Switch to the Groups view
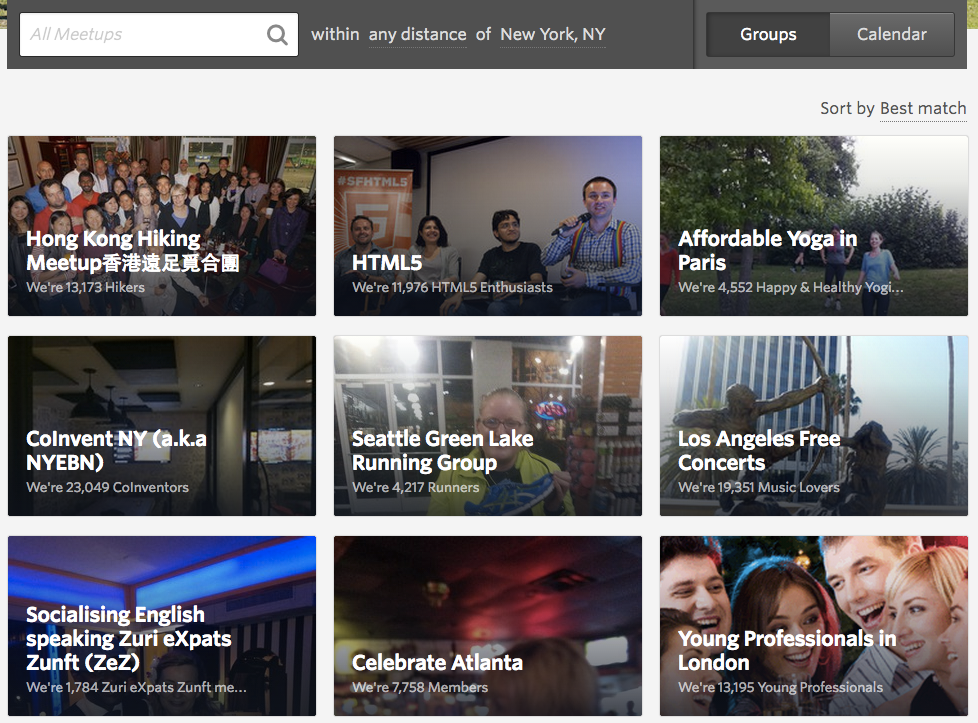This screenshot has height=723, width=978. tap(768, 34)
